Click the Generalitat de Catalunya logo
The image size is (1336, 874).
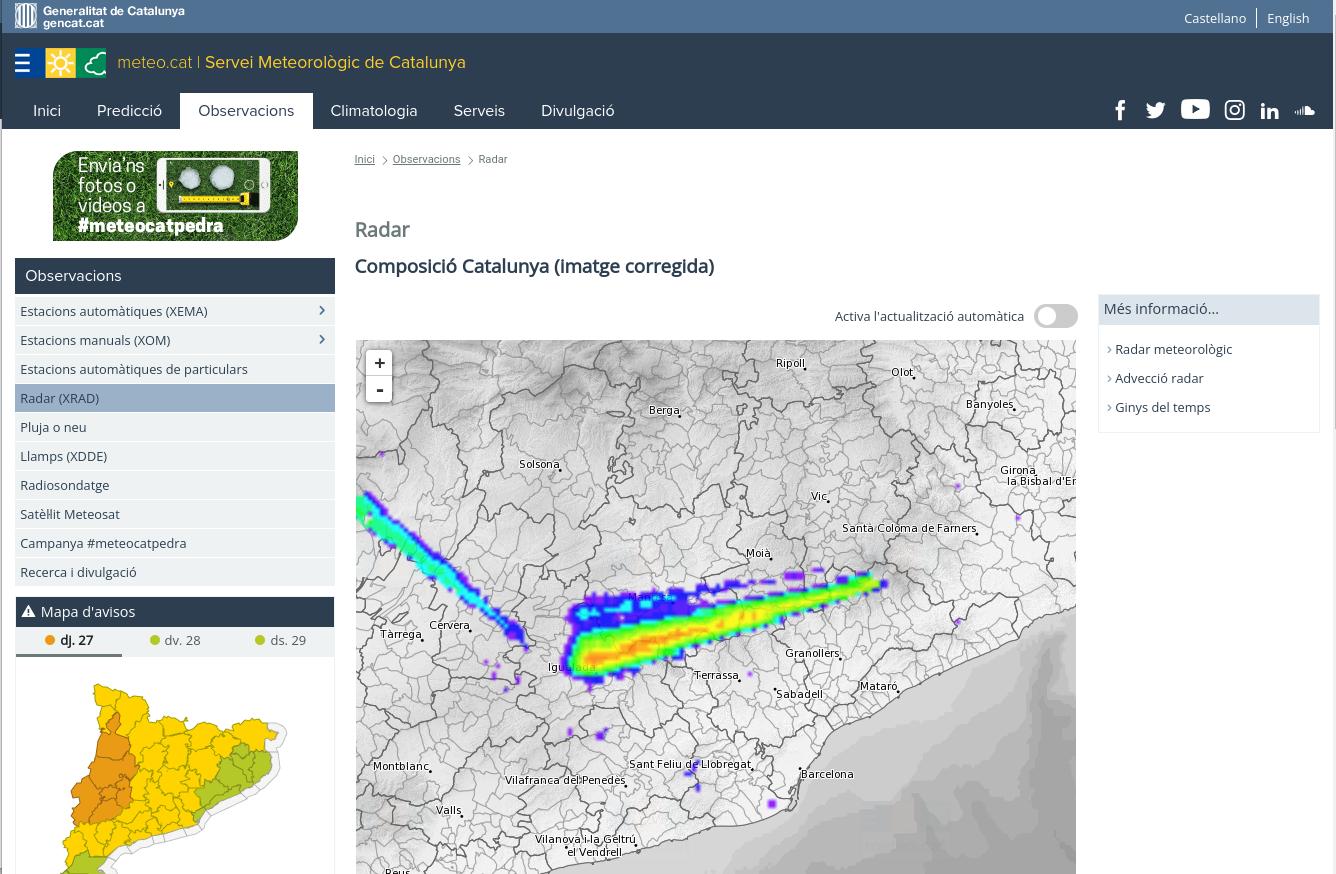click(100, 17)
